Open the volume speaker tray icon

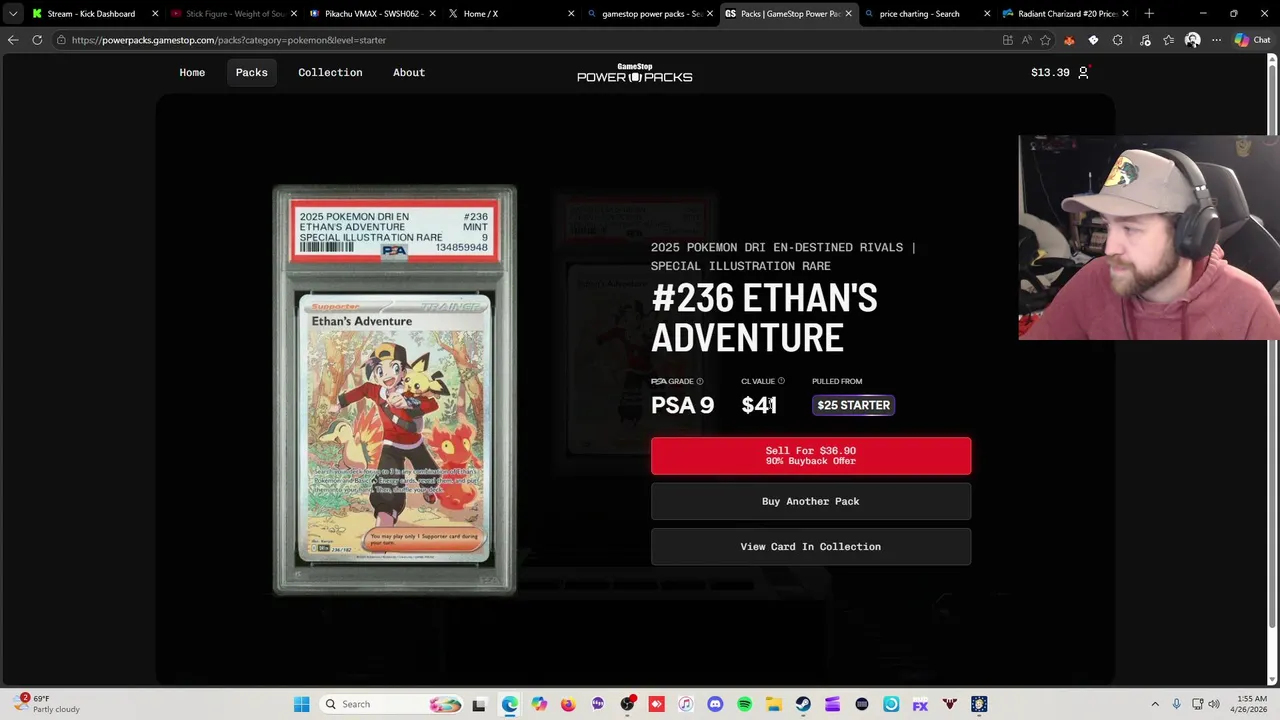(1215, 704)
